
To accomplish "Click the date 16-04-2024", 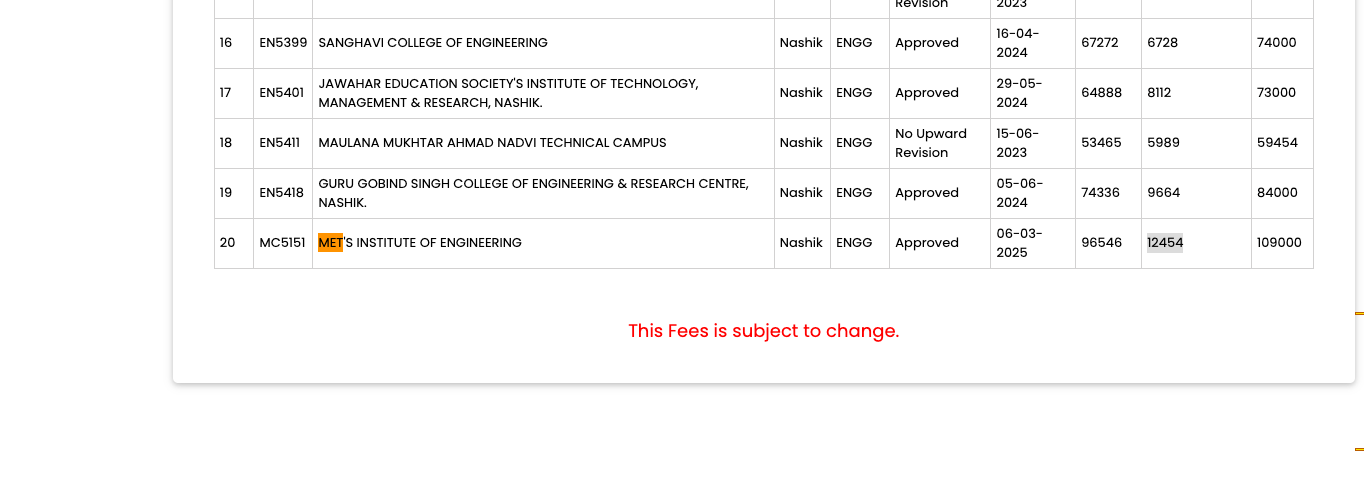I will tap(1018, 43).
